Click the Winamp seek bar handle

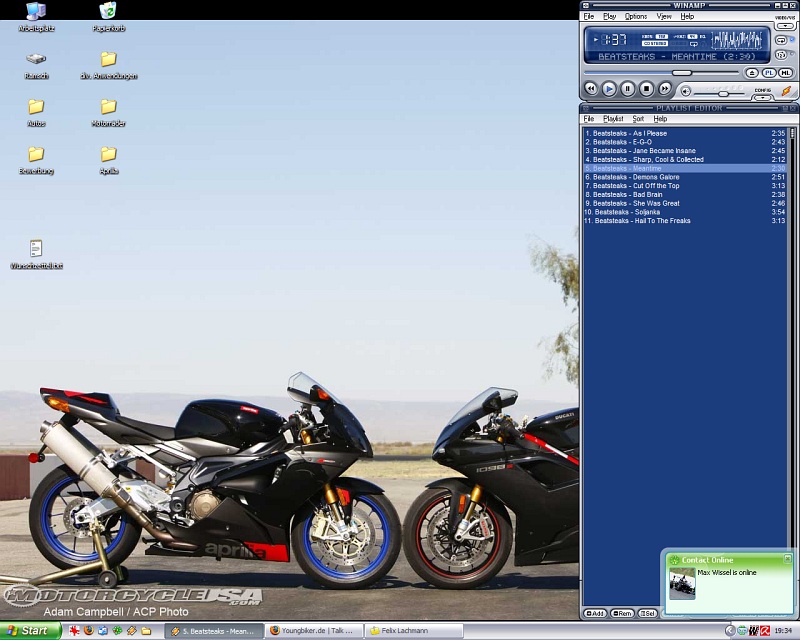[682, 73]
